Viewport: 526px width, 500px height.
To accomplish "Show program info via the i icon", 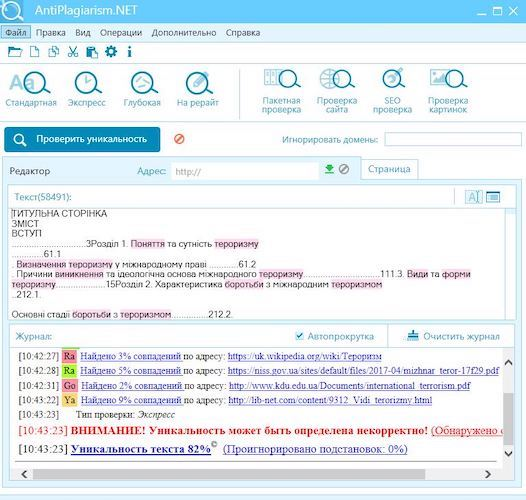I will tap(129, 52).
